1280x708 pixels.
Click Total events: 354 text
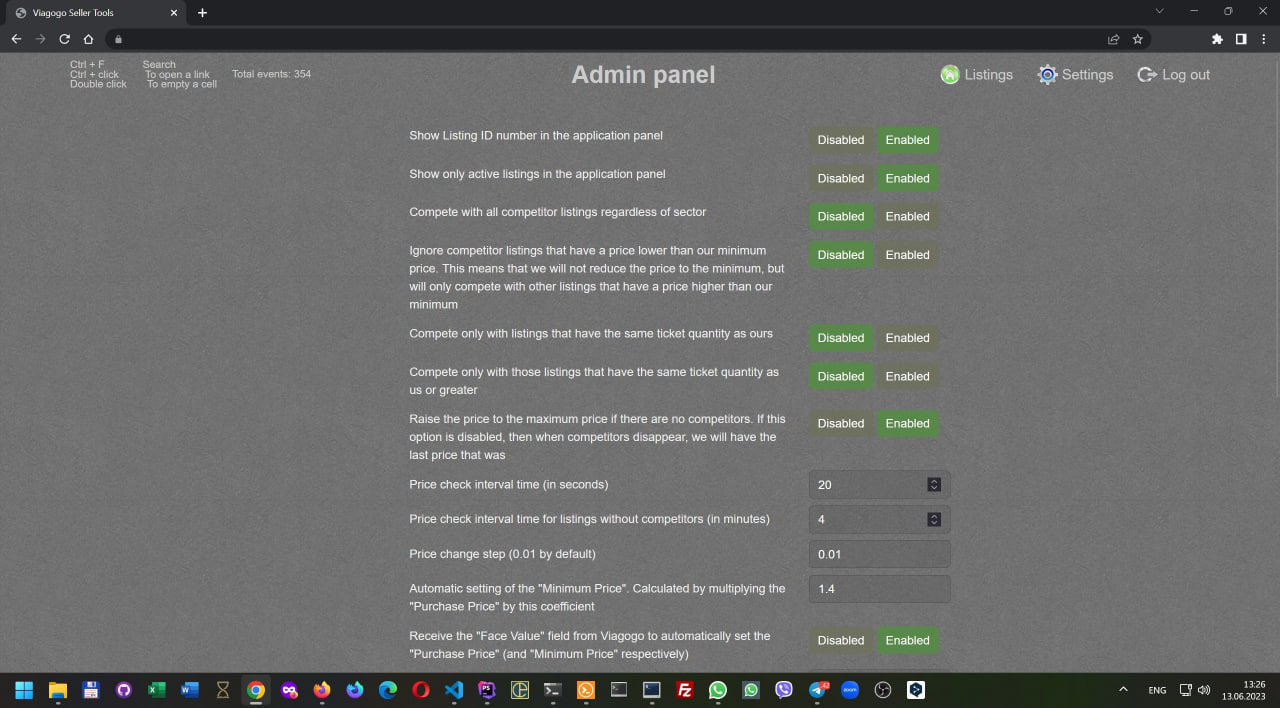coord(271,74)
